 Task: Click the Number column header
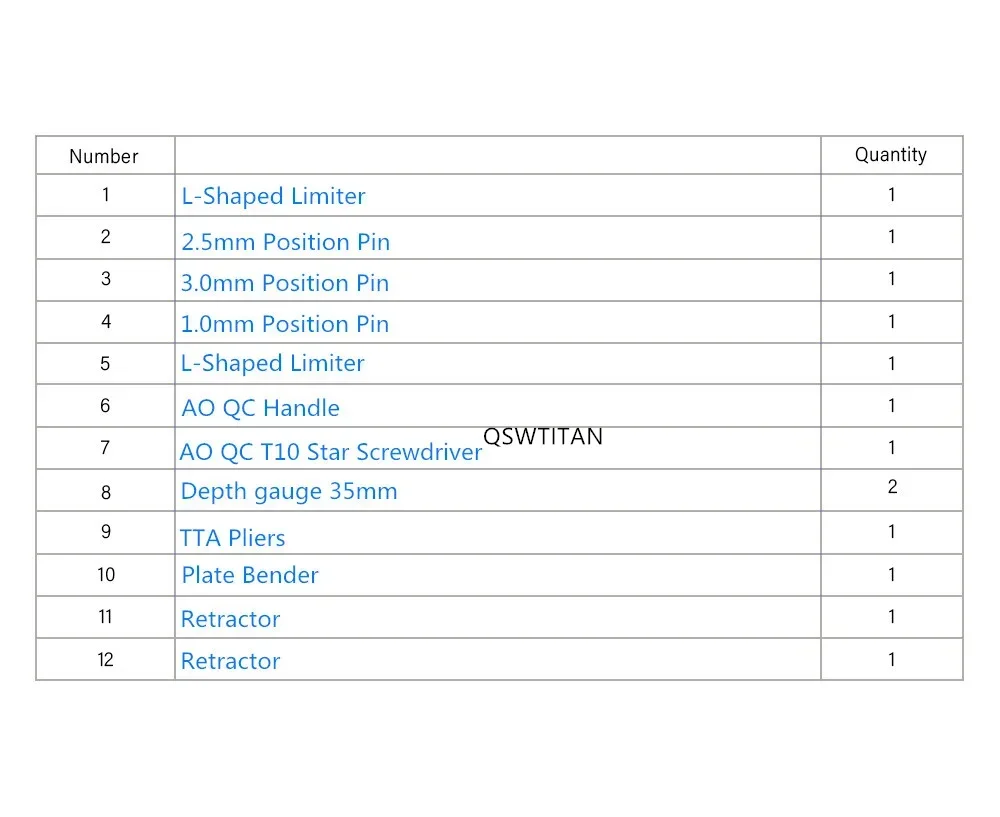click(x=104, y=156)
